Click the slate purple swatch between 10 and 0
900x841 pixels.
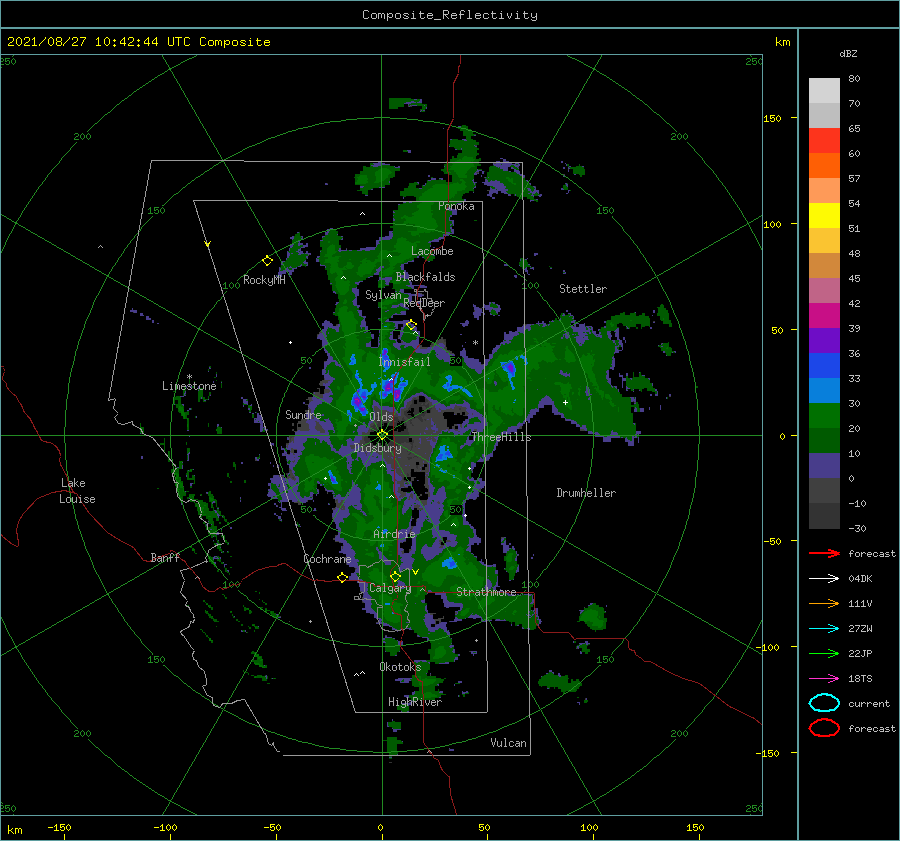pyautogui.click(x=824, y=465)
